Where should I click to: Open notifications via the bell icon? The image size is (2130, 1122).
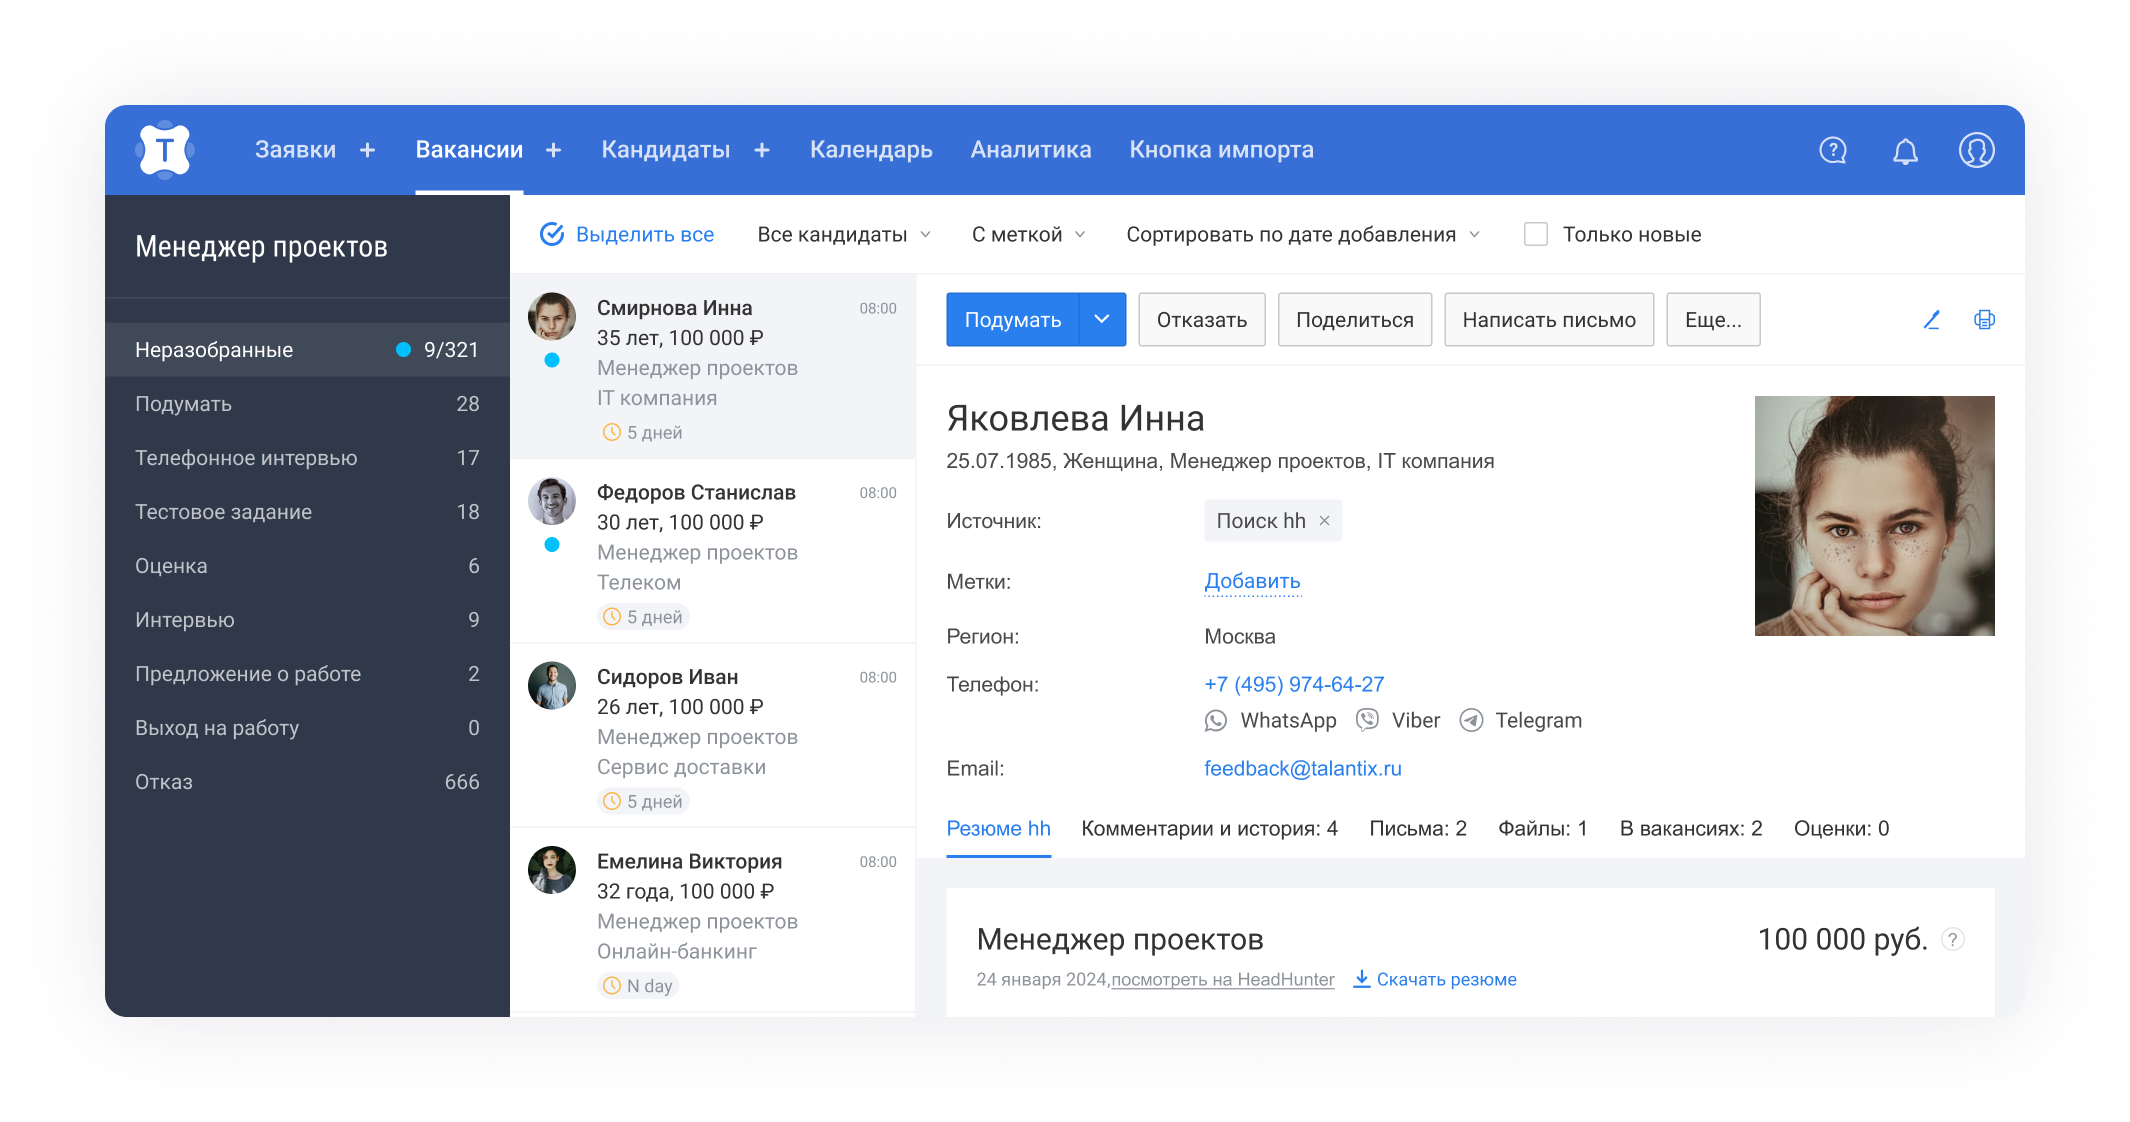pyautogui.click(x=1904, y=150)
